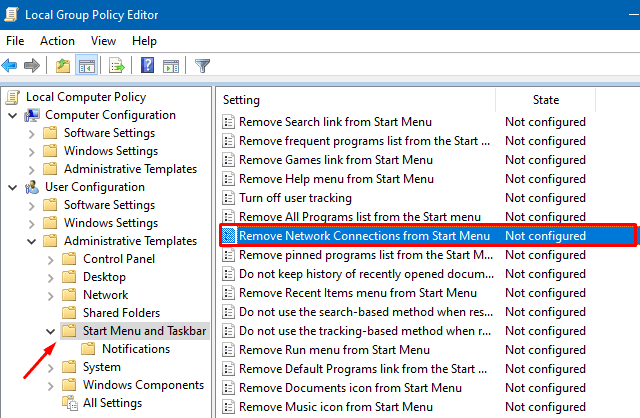Open Help via blue question mark icon
The width and height of the screenshot is (640, 418).
[147, 66]
